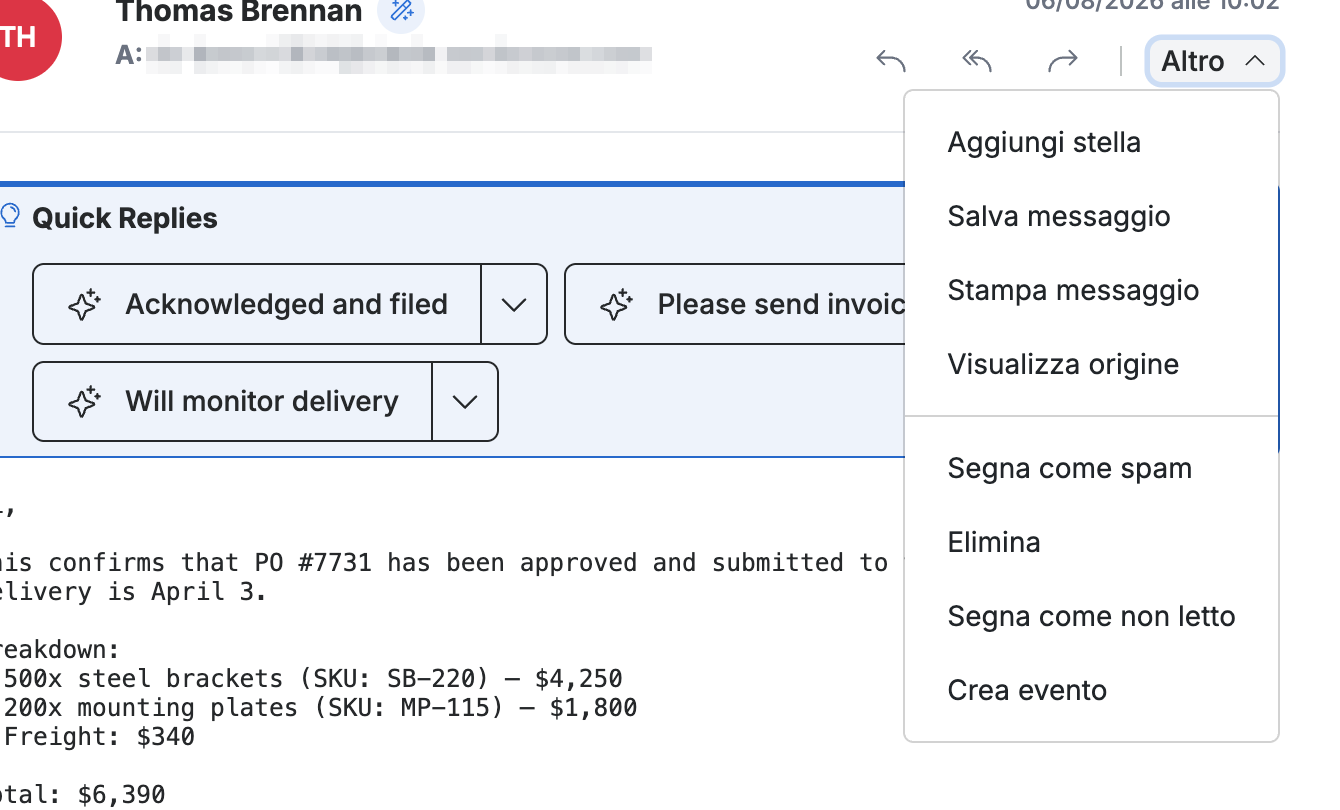Click the forward arrow icon
1340x810 pixels.
click(x=1062, y=61)
